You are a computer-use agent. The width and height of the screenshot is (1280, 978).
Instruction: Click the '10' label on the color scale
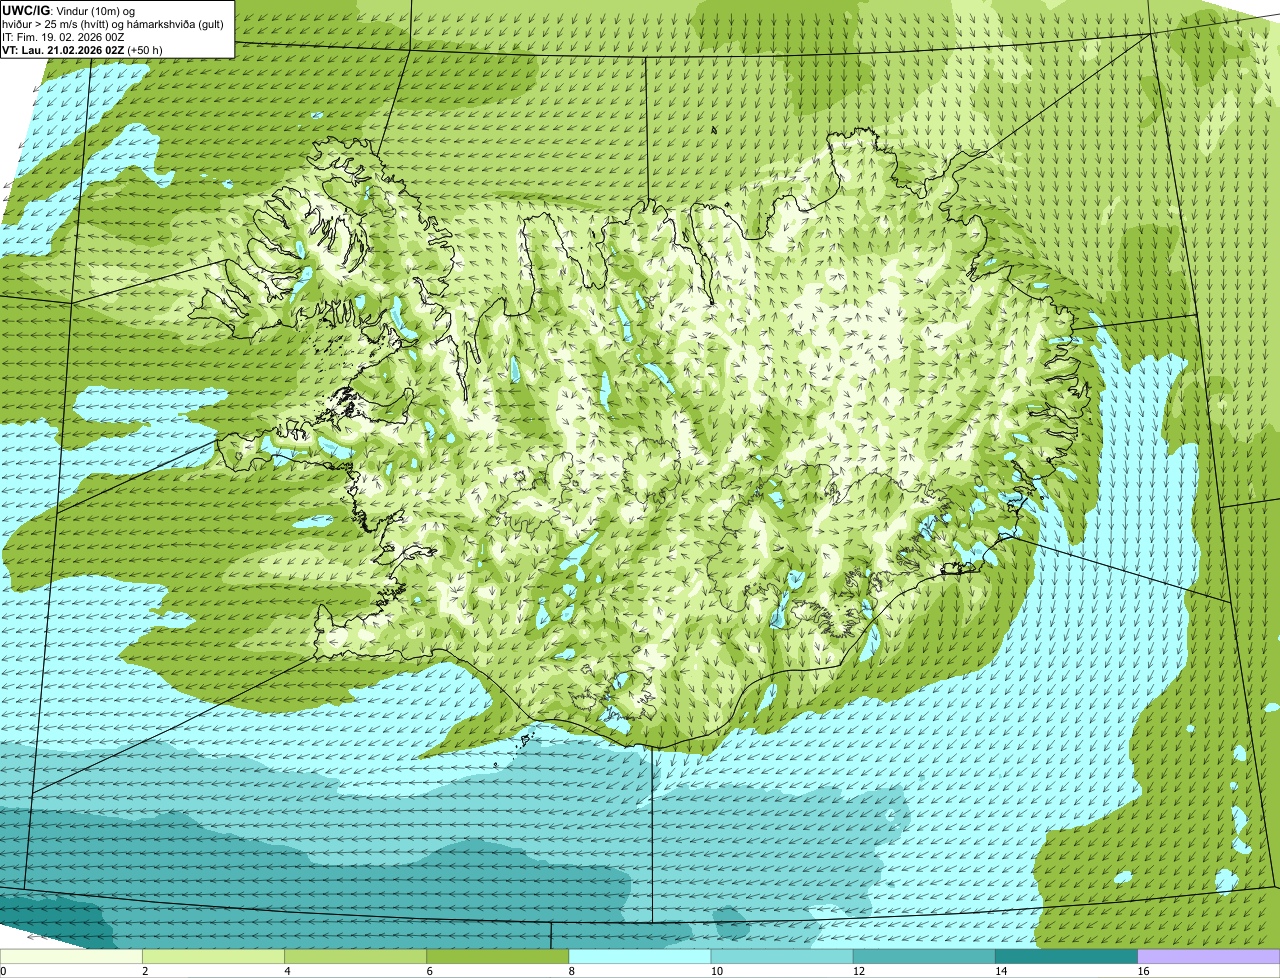(715, 971)
